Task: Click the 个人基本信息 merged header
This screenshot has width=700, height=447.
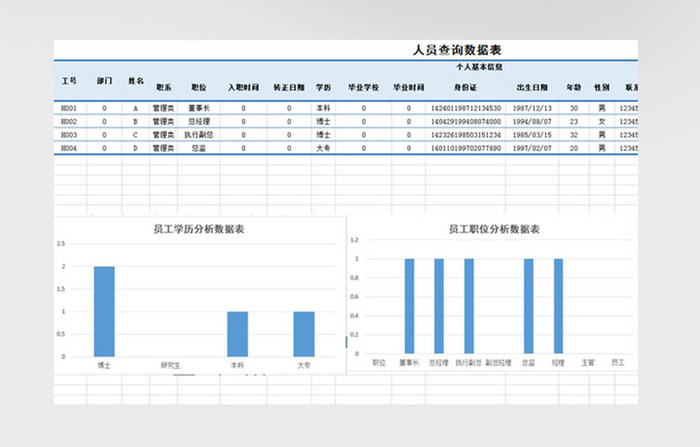Action: [479, 67]
